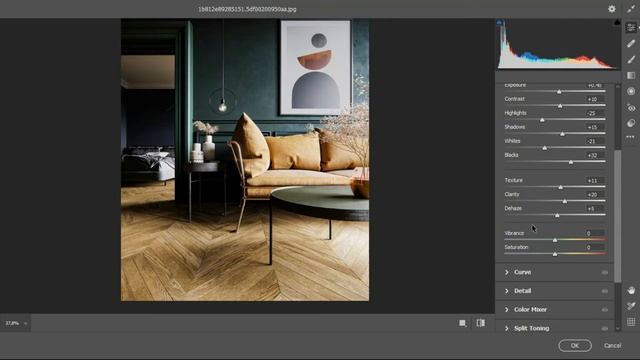
Task: Click the Contrast value field +10
Action: 595,99
